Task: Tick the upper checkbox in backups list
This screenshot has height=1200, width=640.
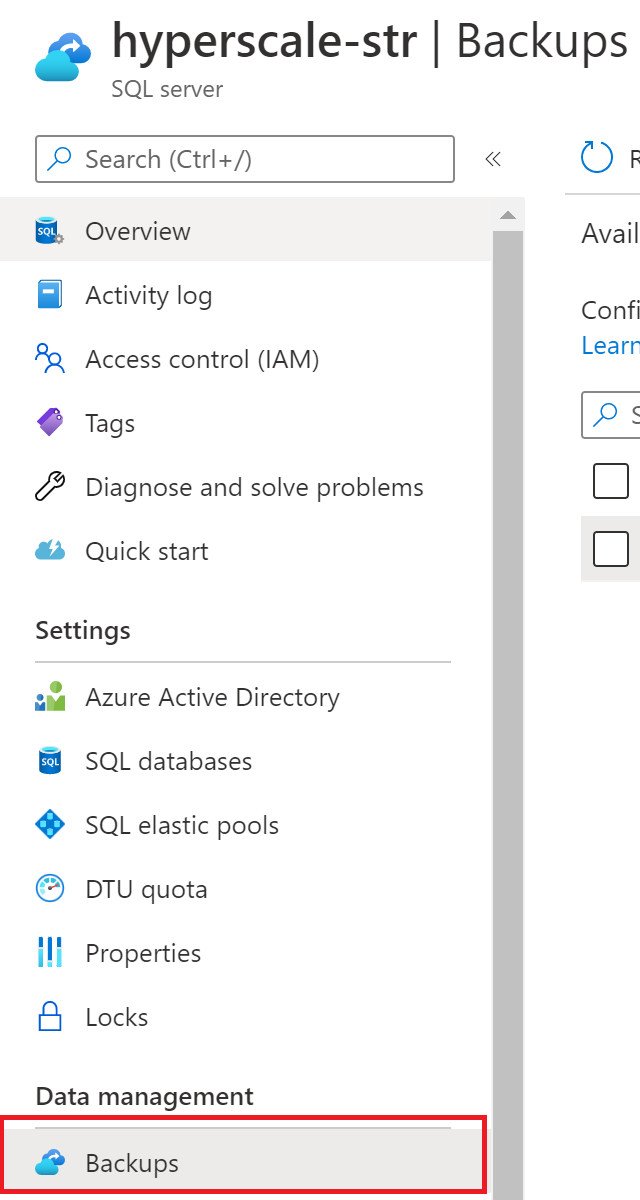Action: click(611, 481)
